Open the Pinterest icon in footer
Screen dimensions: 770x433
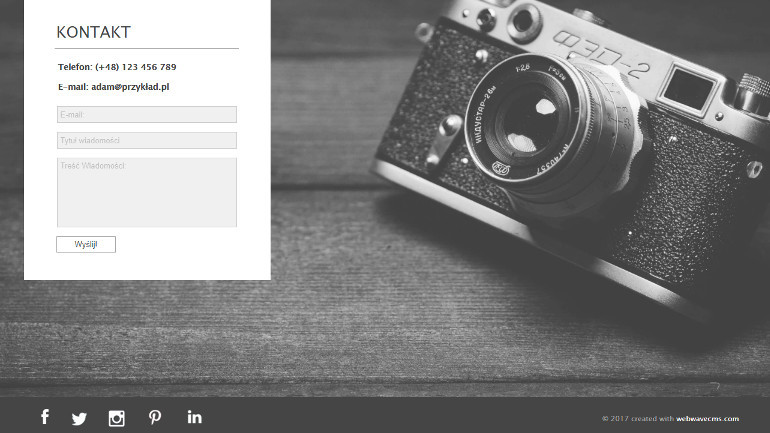coord(155,417)
